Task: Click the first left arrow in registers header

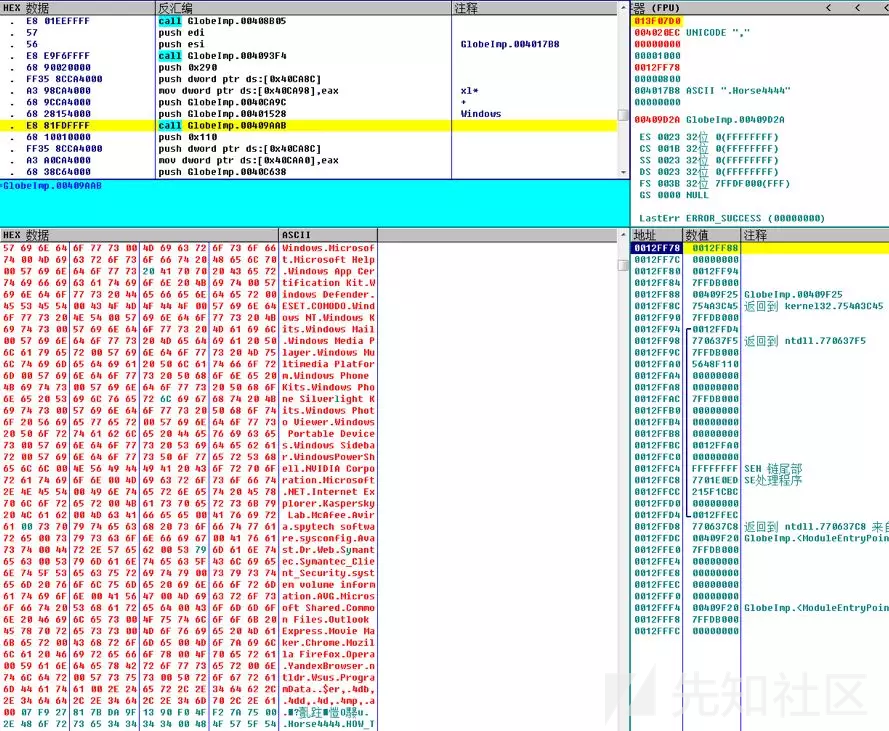Action: pos(827,7)
